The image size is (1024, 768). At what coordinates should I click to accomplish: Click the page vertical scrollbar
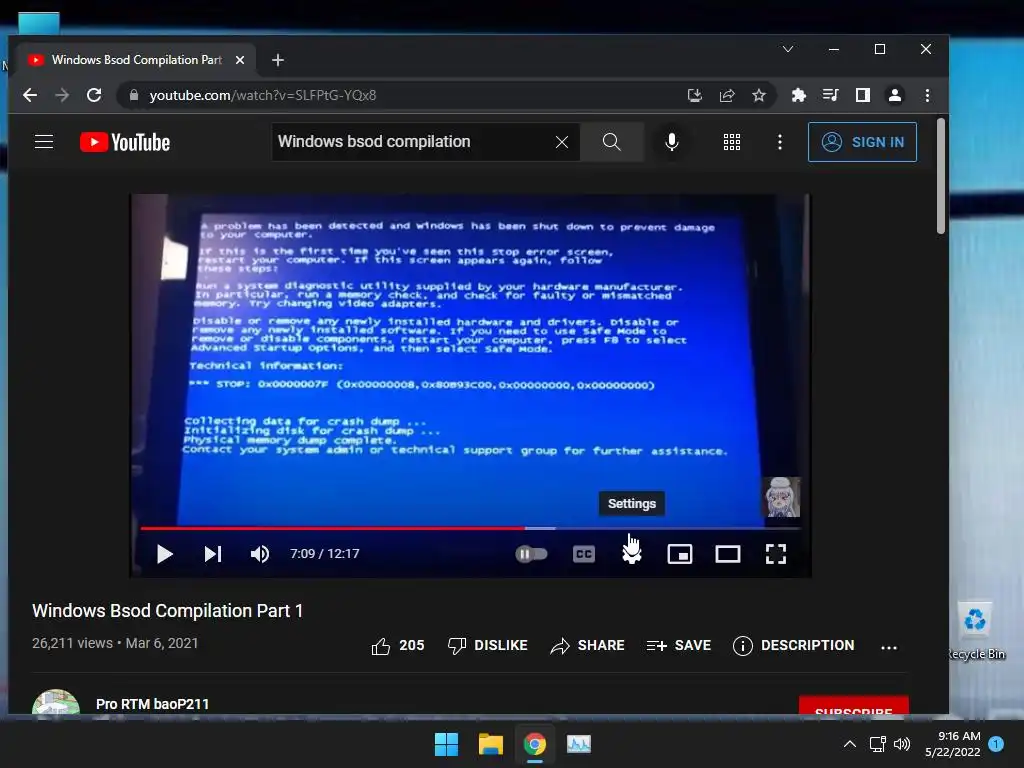[x=940, y=175]
